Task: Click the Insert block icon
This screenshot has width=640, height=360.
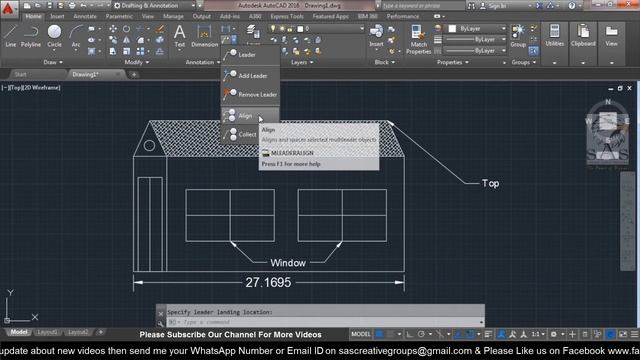Action: click(376, 35)
